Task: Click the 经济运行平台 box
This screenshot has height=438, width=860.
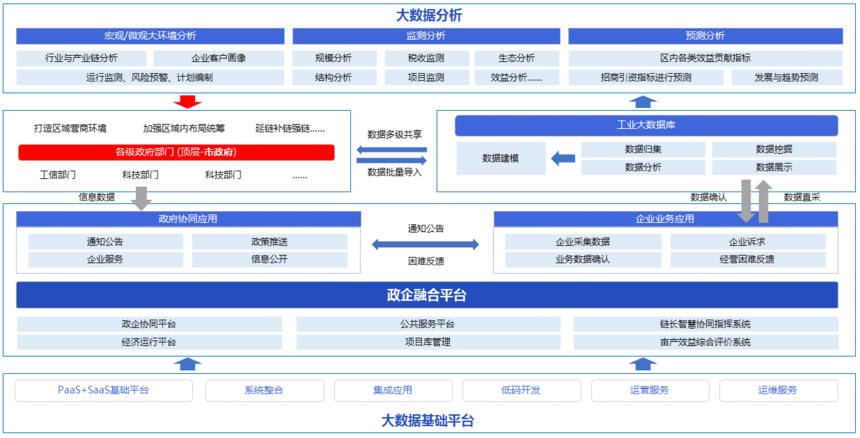Action: tap(149, 342)
